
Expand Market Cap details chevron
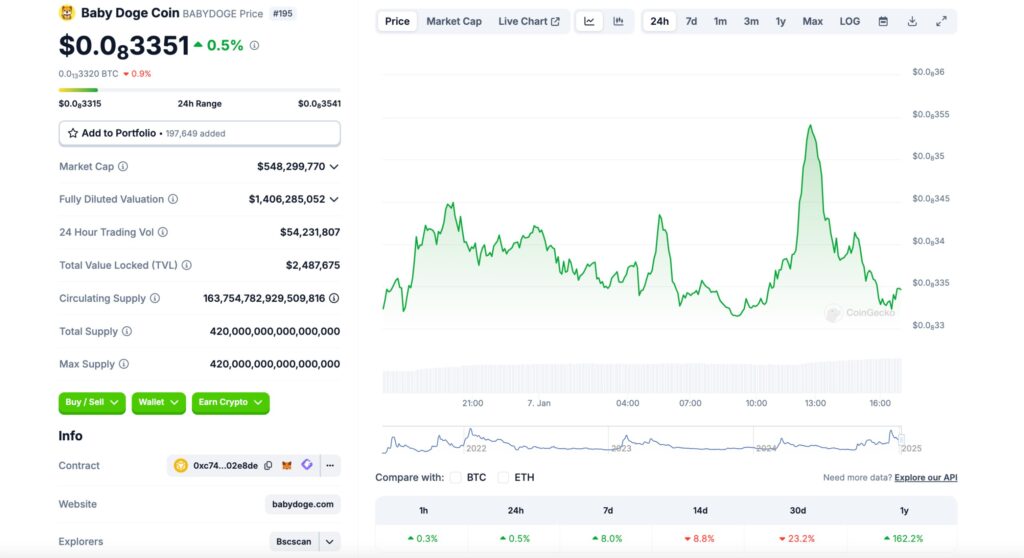tap(334, 167)
